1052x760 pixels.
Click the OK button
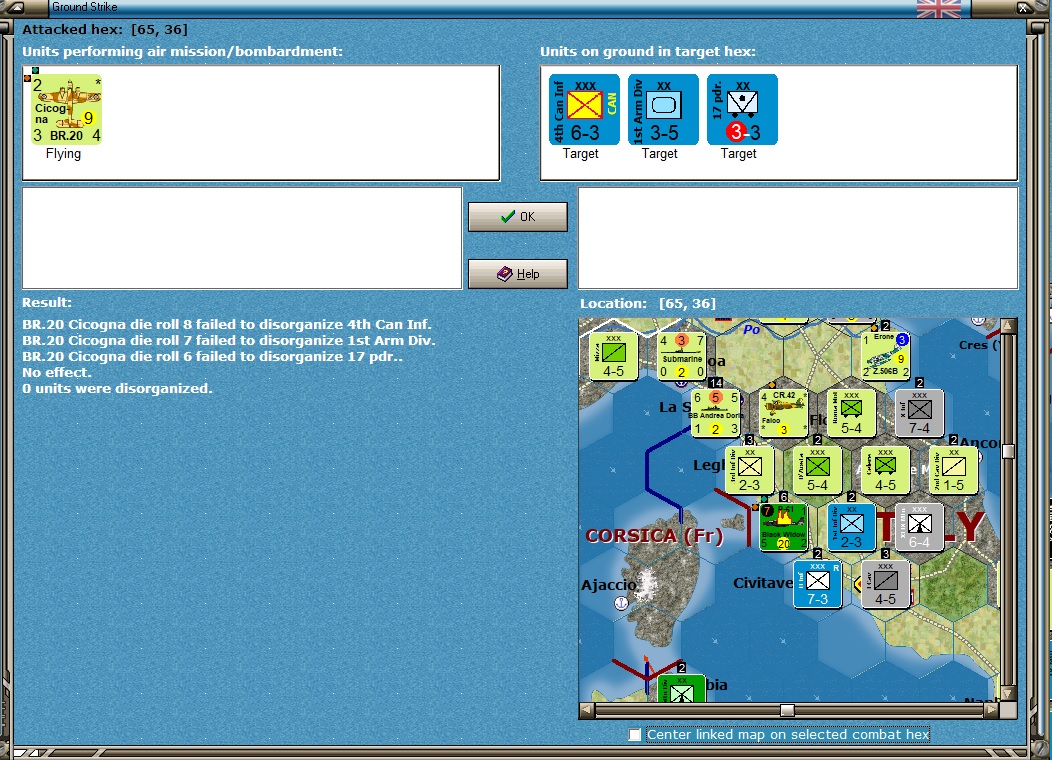[x=517, y=217]
